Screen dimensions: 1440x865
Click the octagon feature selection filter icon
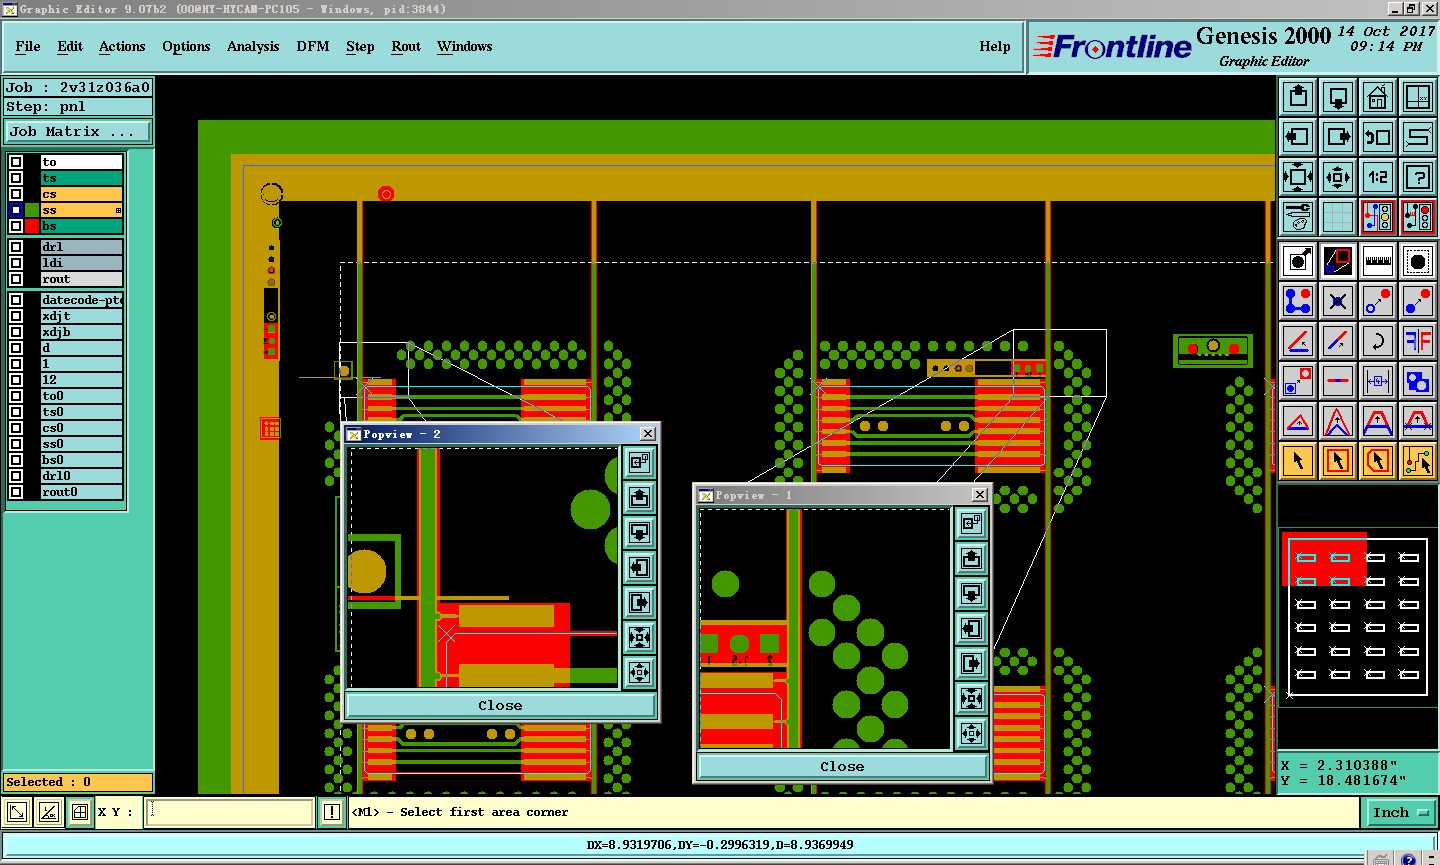tap(1418, 262)
